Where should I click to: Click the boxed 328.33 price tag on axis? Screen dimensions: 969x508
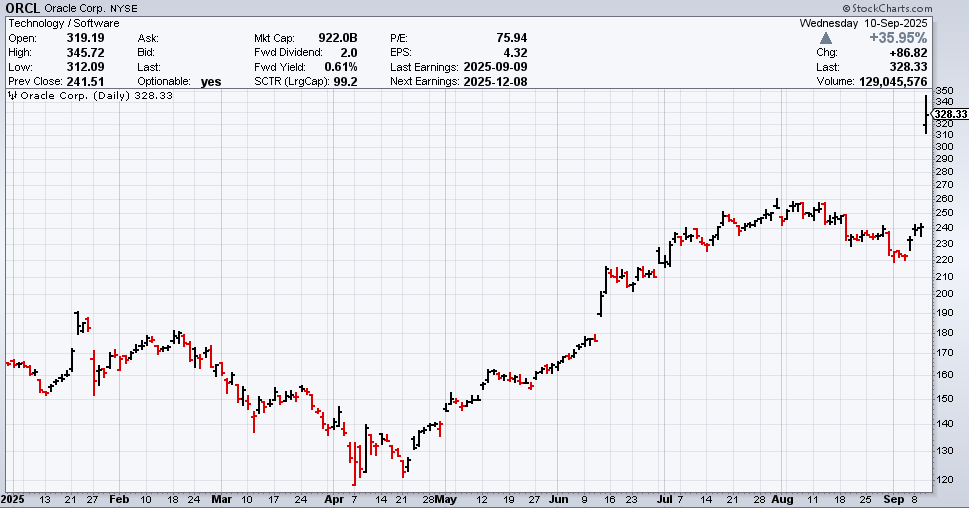[947, 113]
